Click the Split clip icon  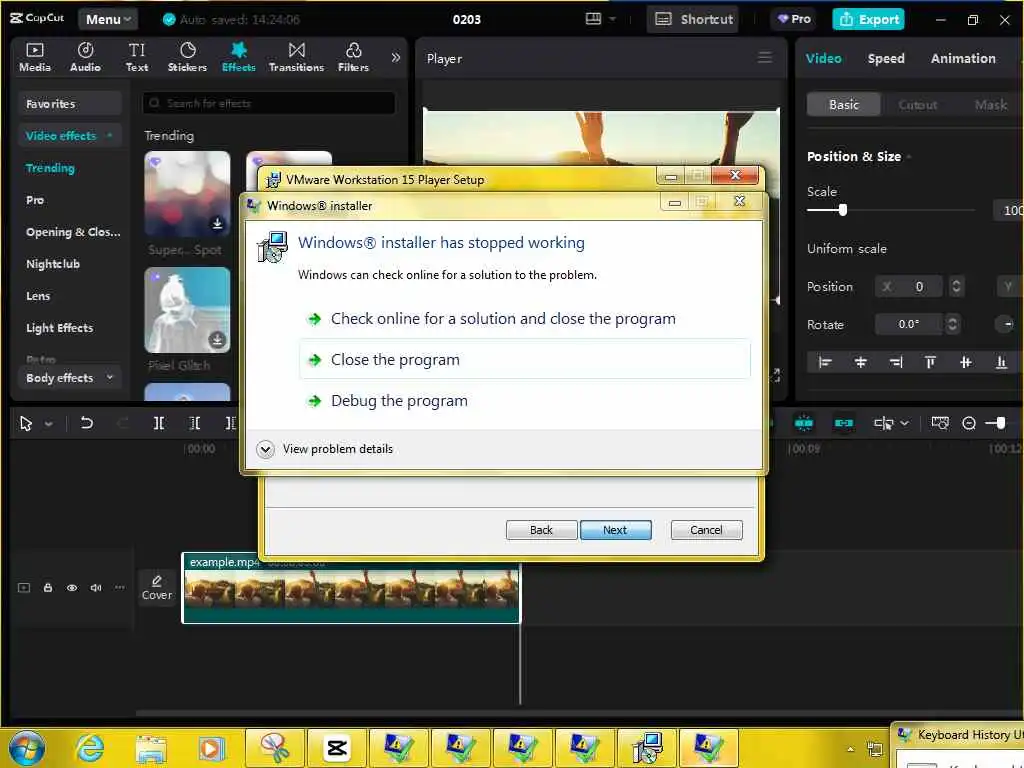[159, 423]
